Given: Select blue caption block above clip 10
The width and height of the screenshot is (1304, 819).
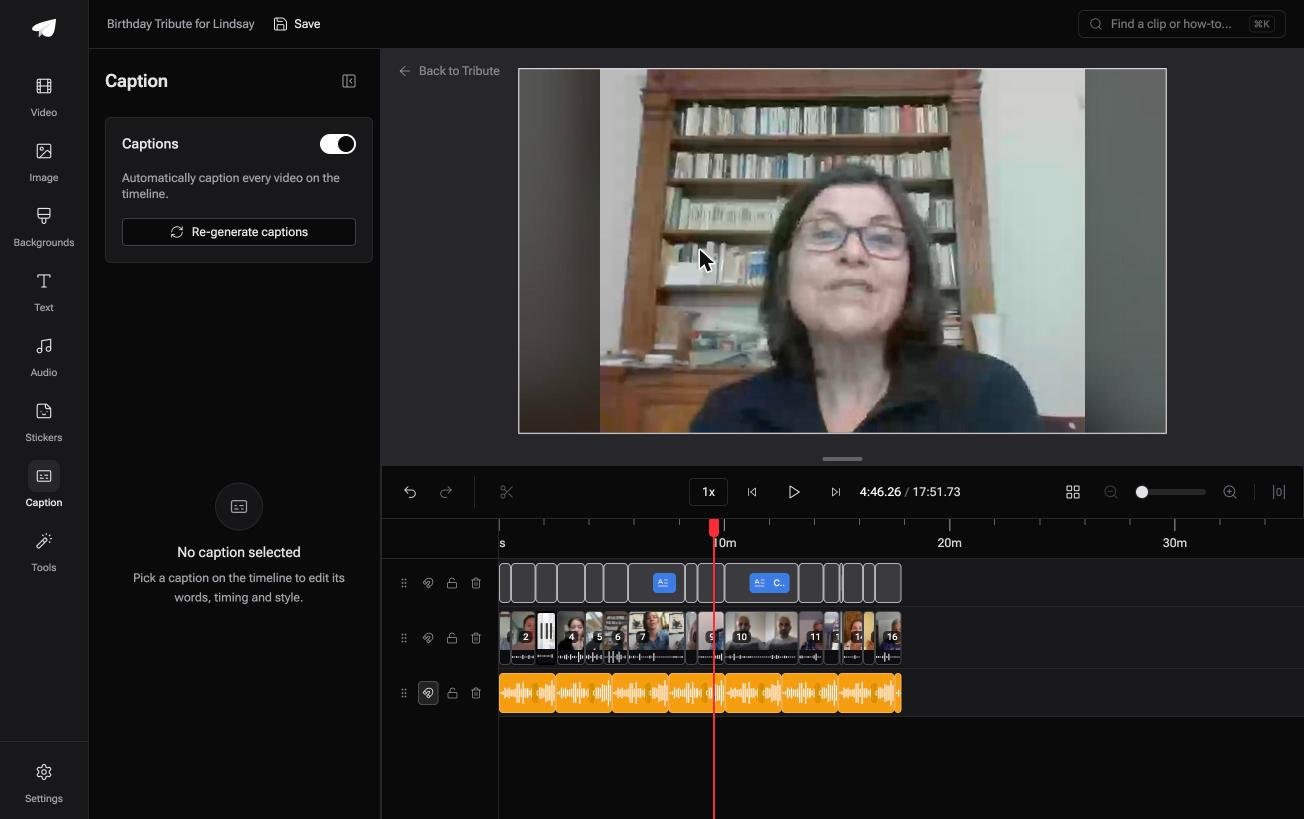Looking at the screenshot, I should [769, 583].
